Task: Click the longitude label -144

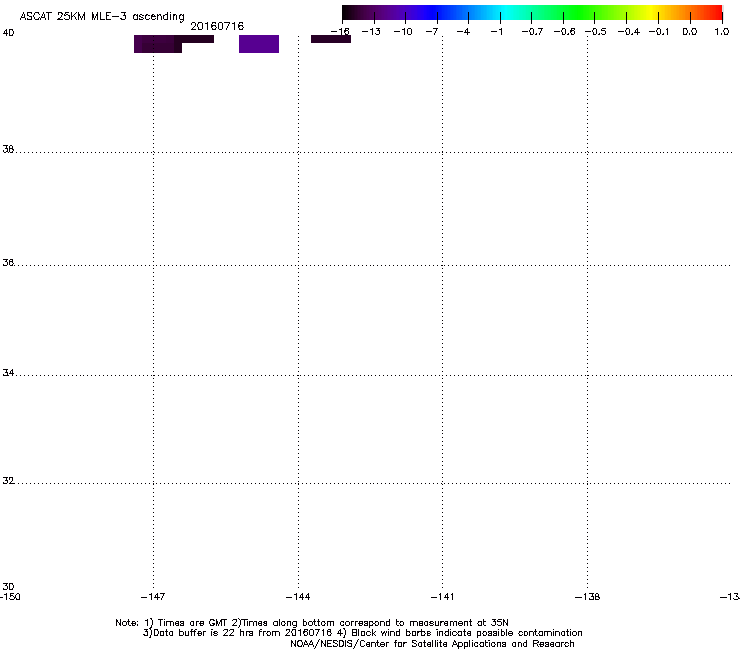Action: pyautogui.click(x=298, y=597)
